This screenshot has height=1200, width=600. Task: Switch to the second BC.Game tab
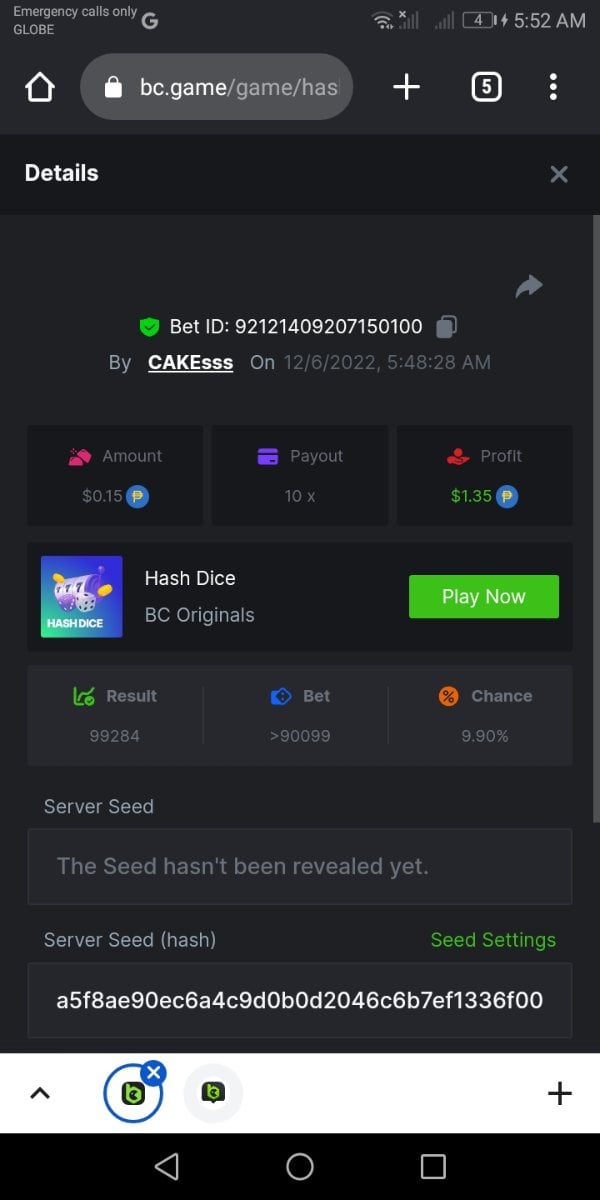pyautogui.click(x=213, y=1093)
